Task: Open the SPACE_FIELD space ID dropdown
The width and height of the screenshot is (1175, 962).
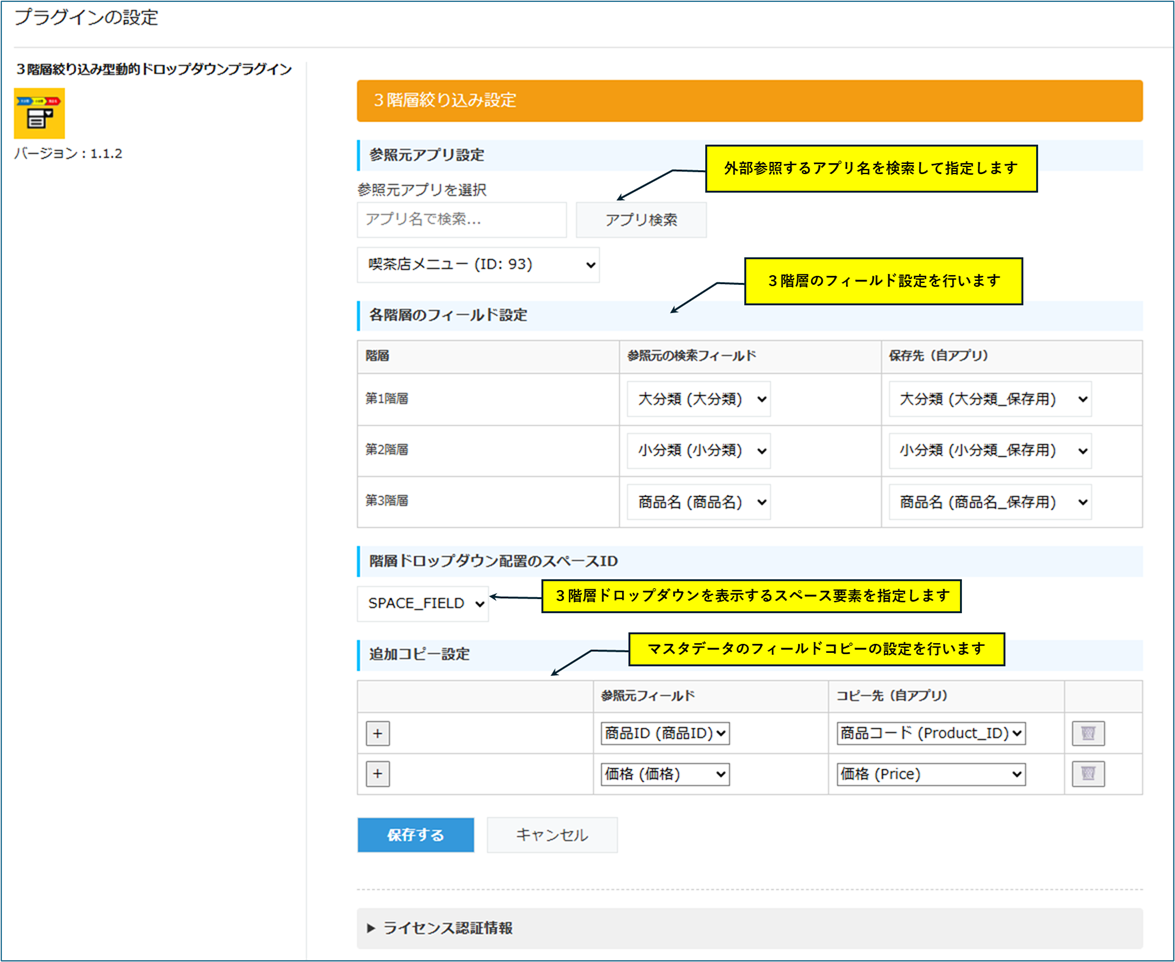Action: [x=423, y=603]
